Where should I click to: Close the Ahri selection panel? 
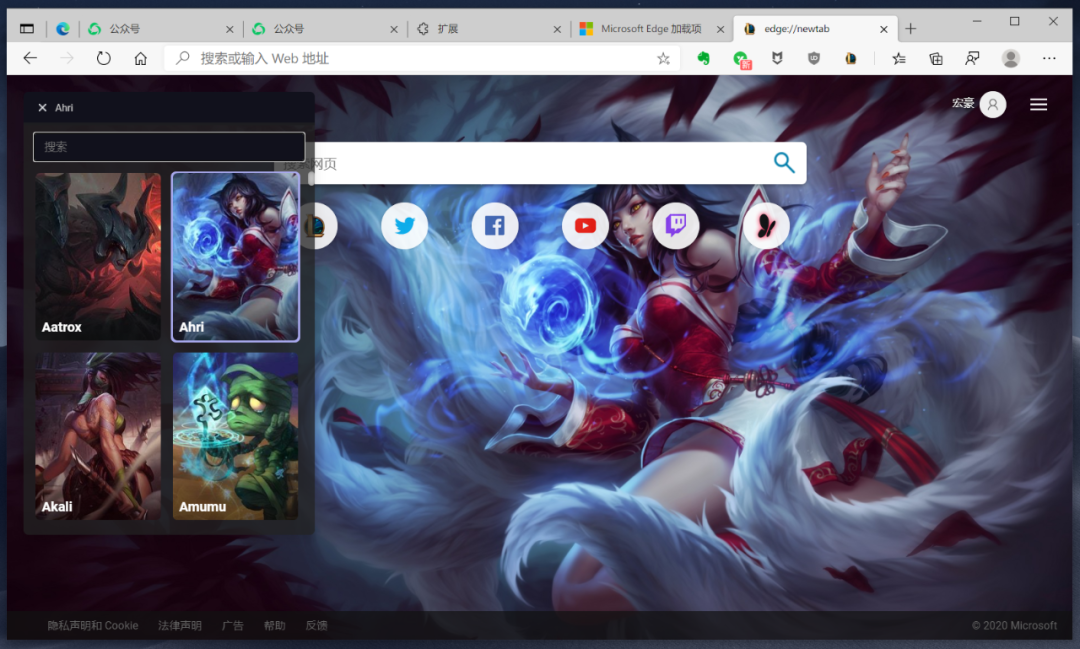coord(42,107)
